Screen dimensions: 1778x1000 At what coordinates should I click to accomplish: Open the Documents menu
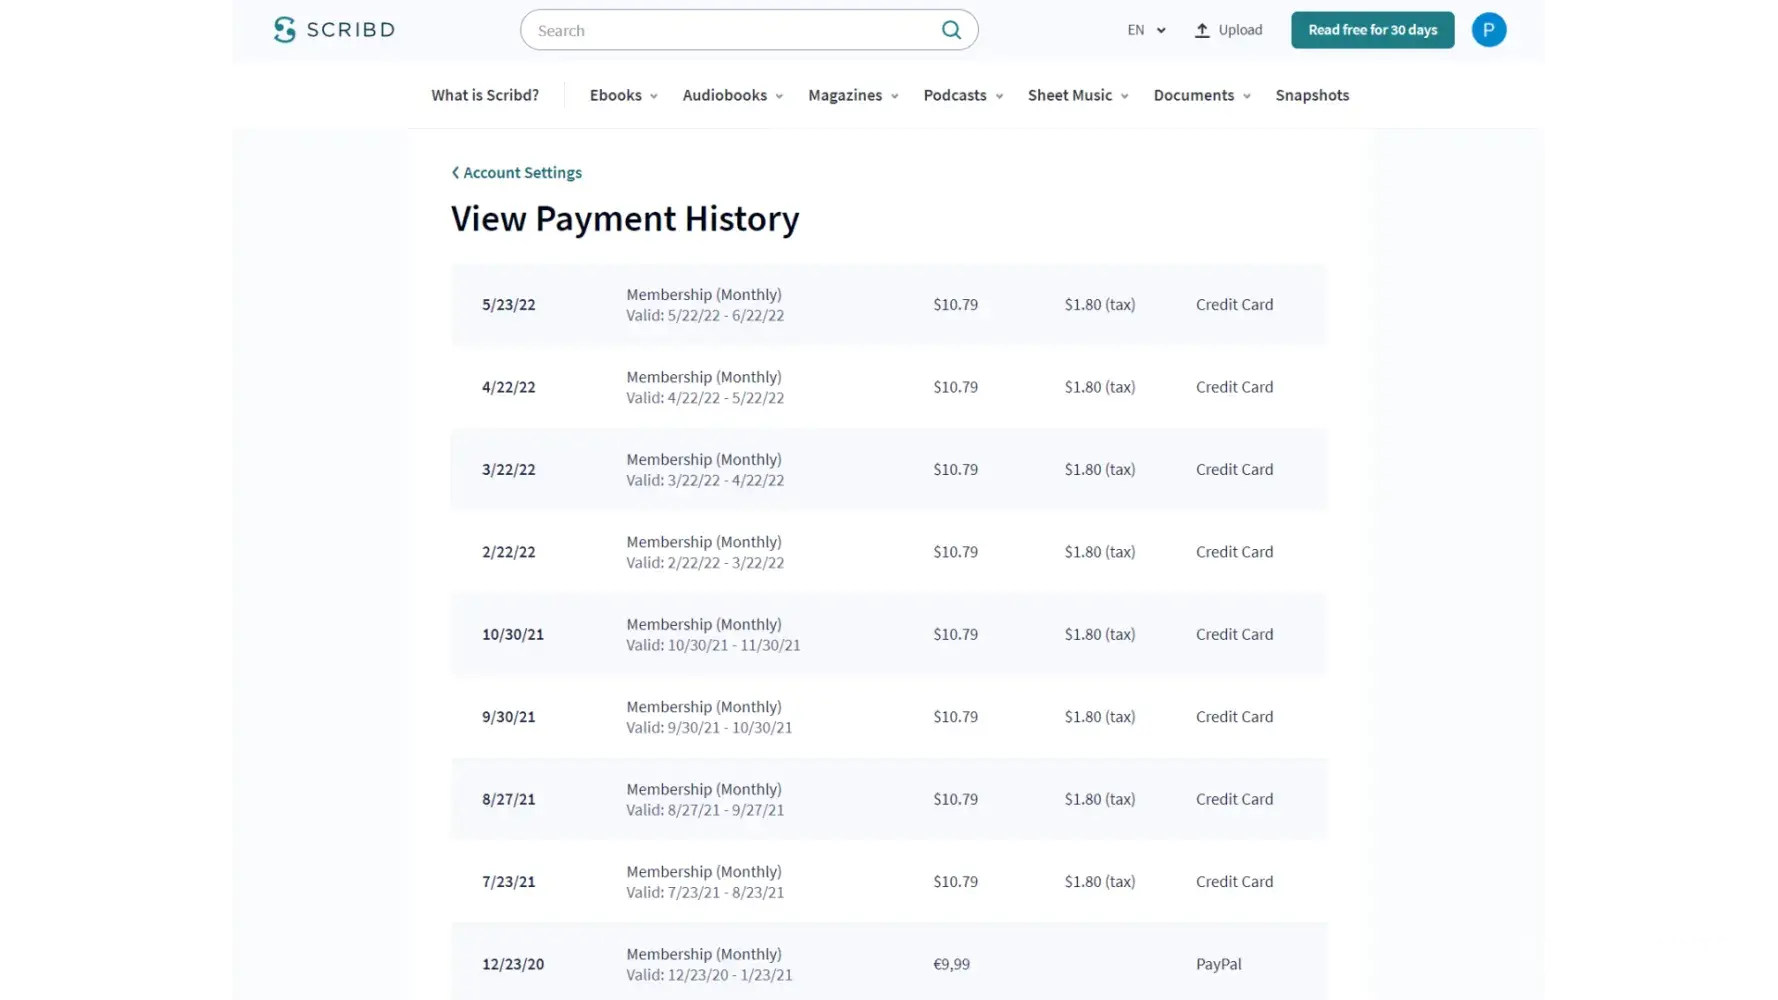tap(1201, 95)
